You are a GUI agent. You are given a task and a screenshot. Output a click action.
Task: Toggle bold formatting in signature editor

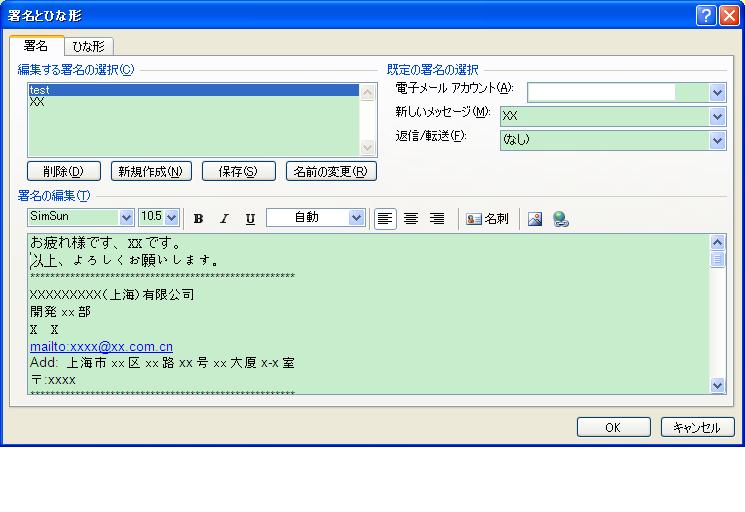[199, 218]
